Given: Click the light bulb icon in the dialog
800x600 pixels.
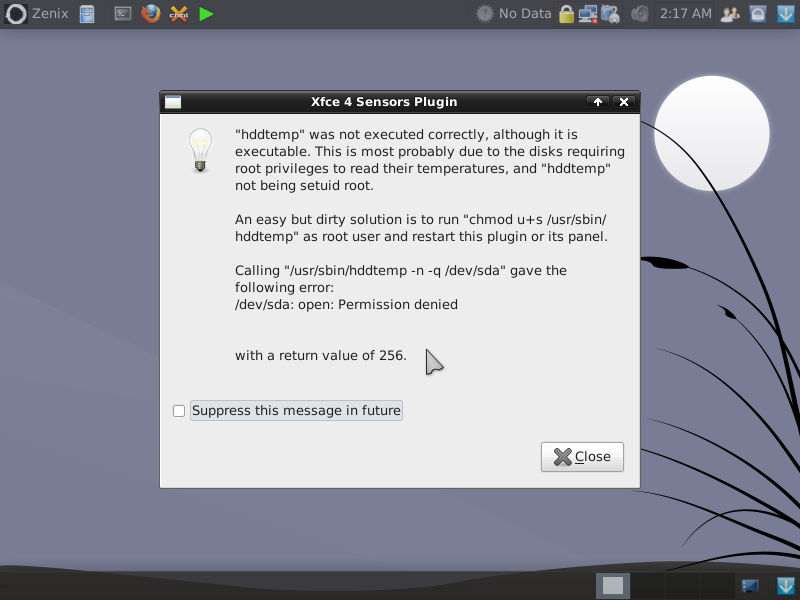Looking at the screenshot, I should pos(200,150).
